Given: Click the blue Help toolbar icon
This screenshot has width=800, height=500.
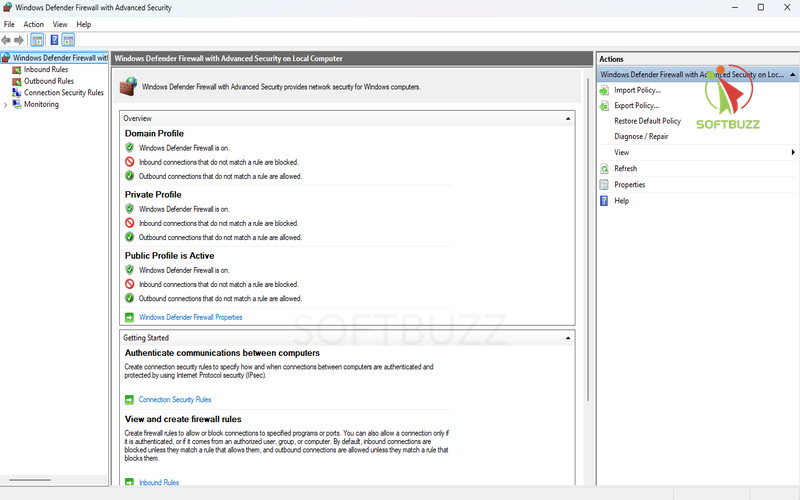Looking at the screenshot, I should [x=54, y=40].
